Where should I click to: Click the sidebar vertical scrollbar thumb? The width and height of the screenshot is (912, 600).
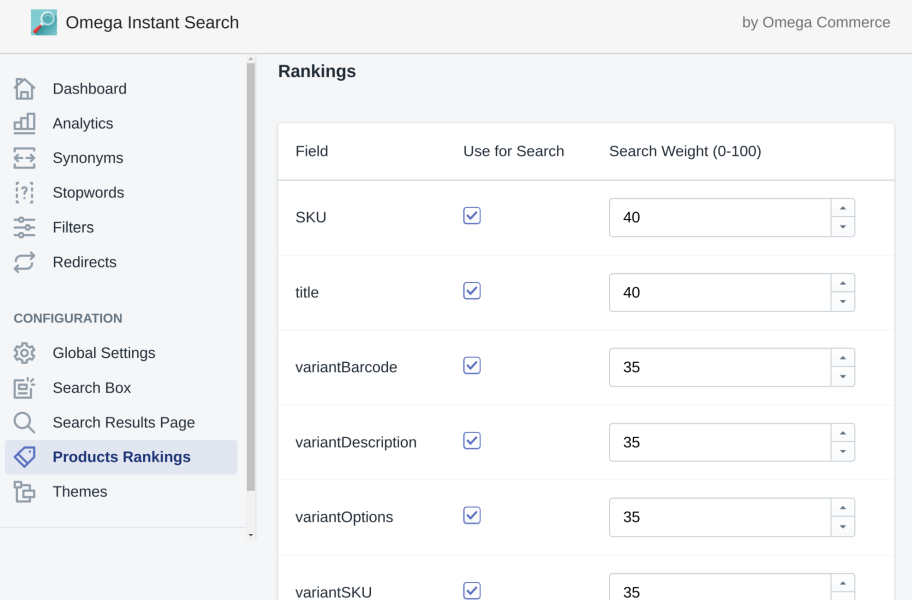point(251,277)
